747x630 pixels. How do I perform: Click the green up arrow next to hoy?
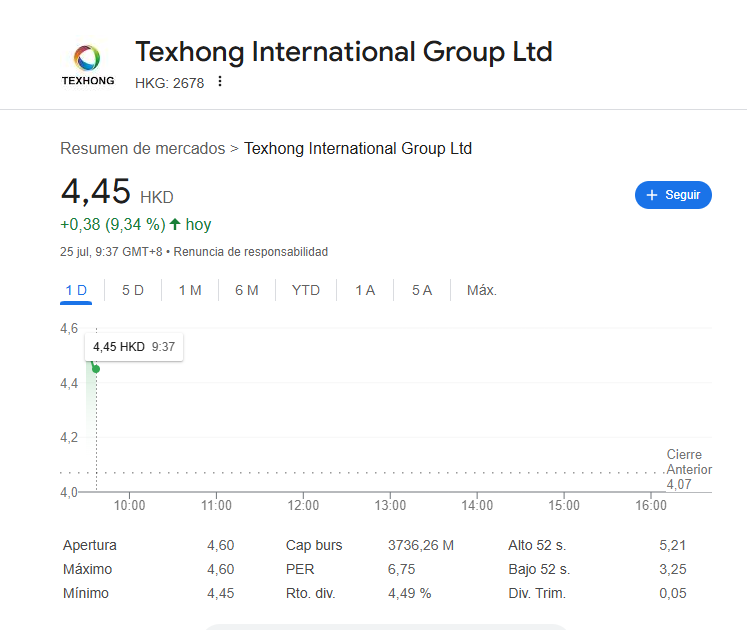175,224
